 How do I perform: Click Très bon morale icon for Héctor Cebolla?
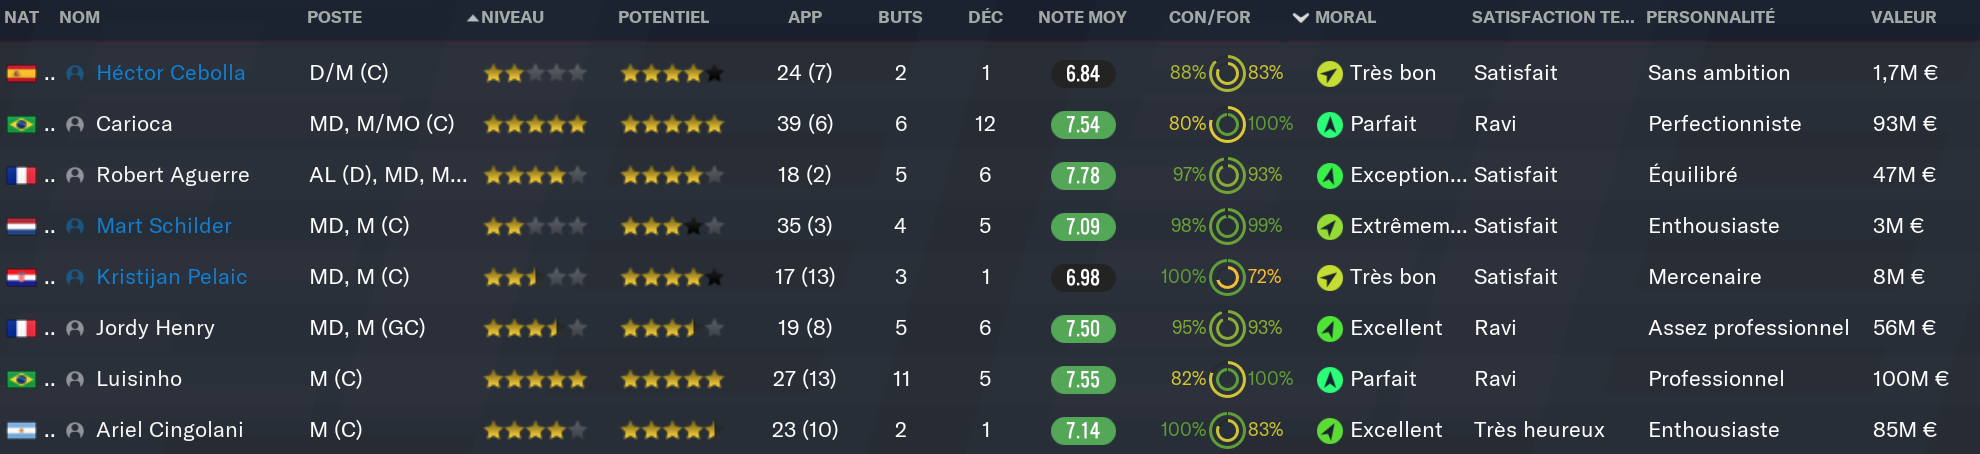[1329, 73]
